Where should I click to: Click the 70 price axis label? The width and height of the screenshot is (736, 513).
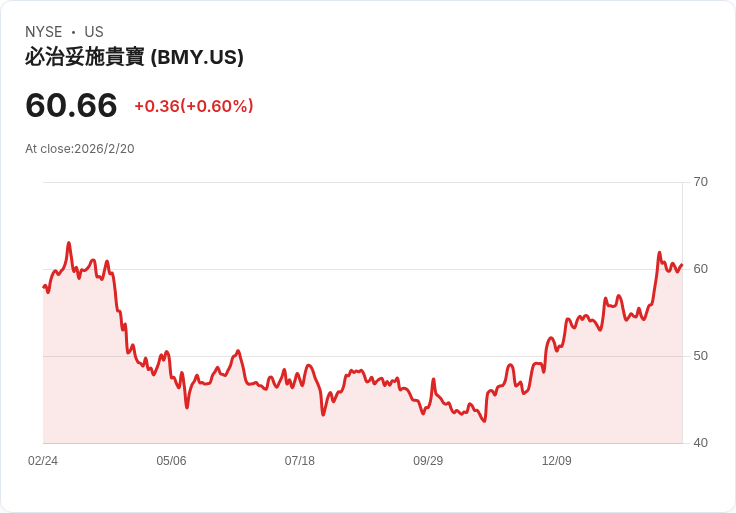coord(700,182)
